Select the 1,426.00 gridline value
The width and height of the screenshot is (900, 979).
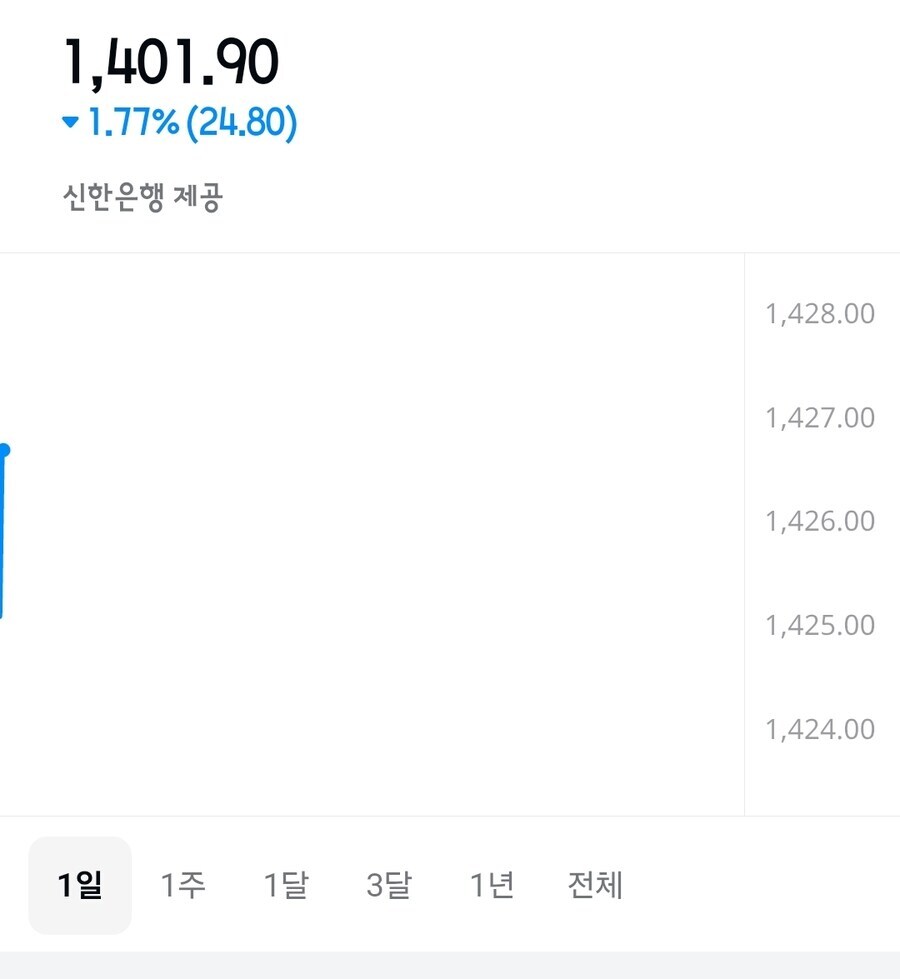(x=820, y=521)
